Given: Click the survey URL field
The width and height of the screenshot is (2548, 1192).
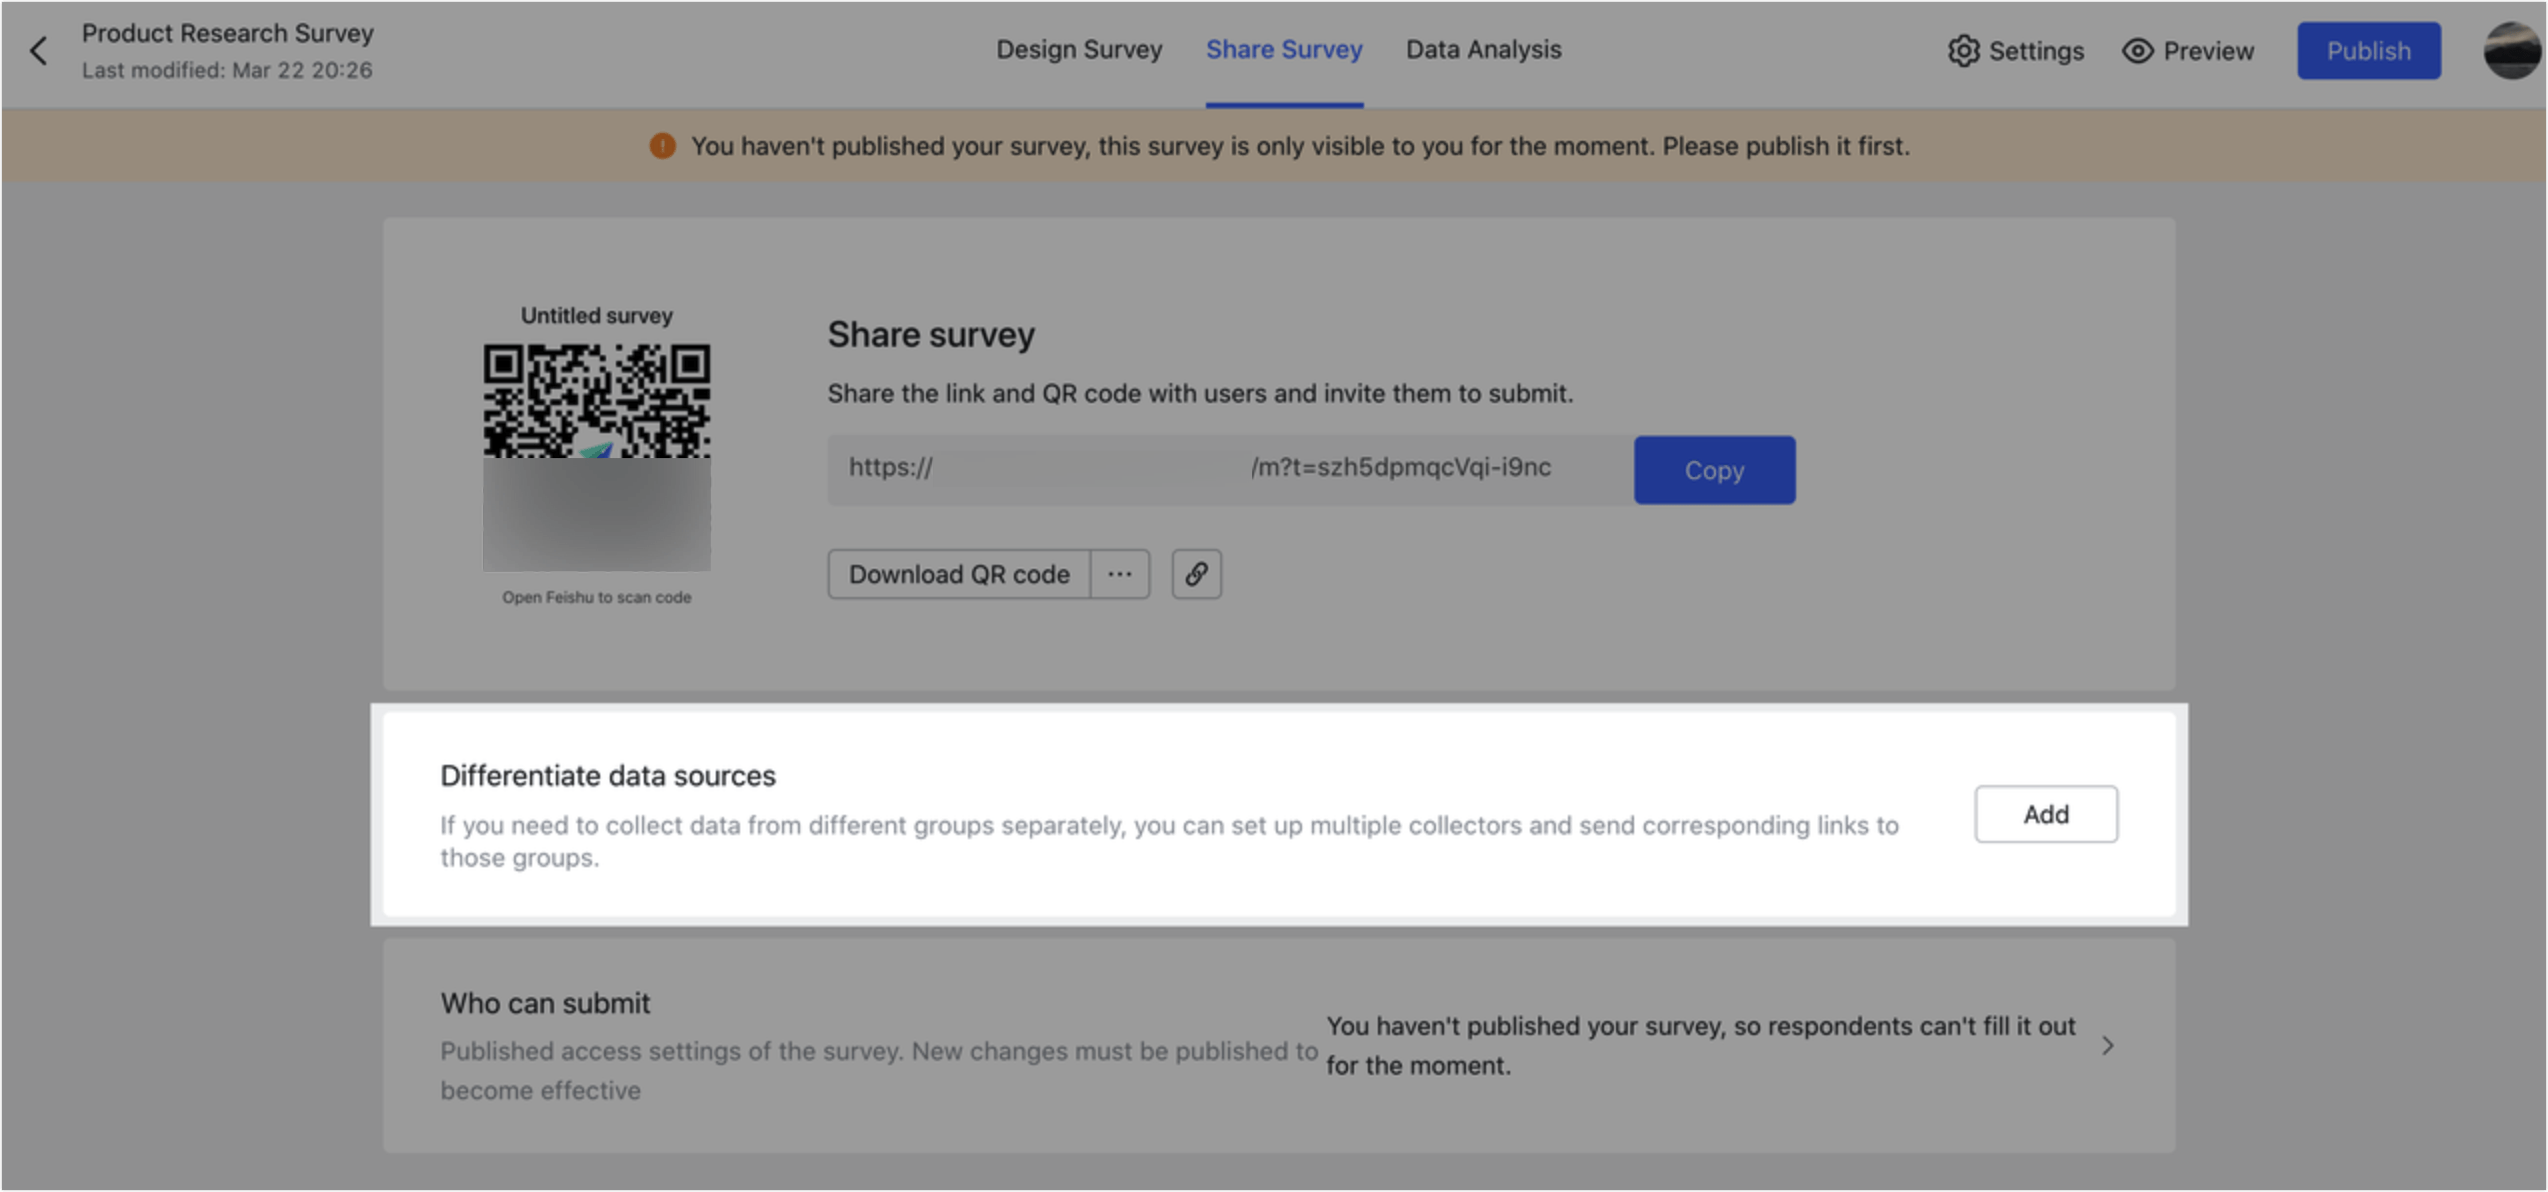Looking at the screenshot, I should (x=1230, y=470).
